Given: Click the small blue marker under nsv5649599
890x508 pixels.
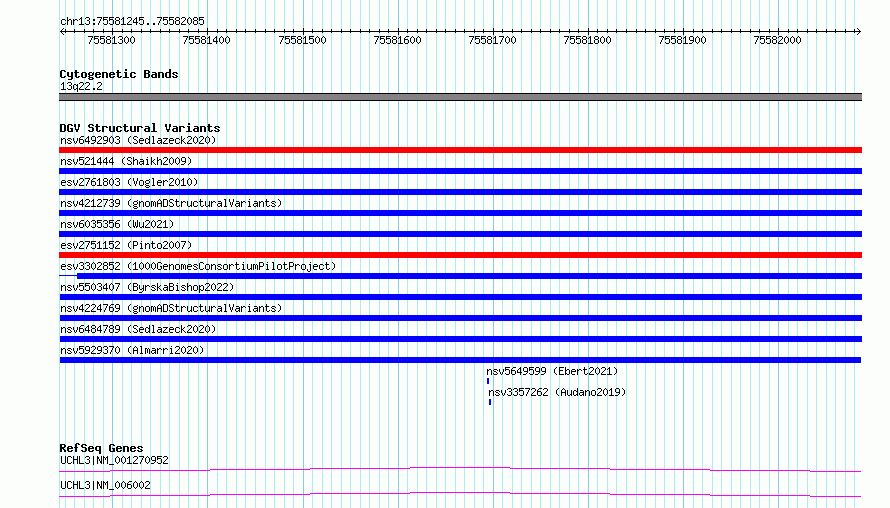Looking at the screenshot, I should 488,381.
